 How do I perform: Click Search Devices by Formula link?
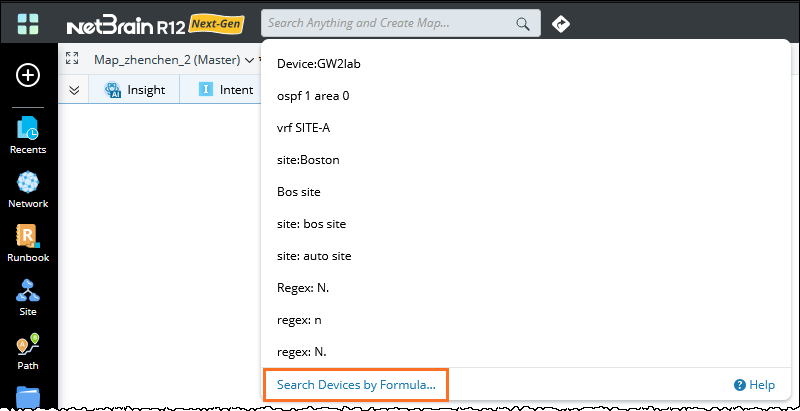[356, 384]
